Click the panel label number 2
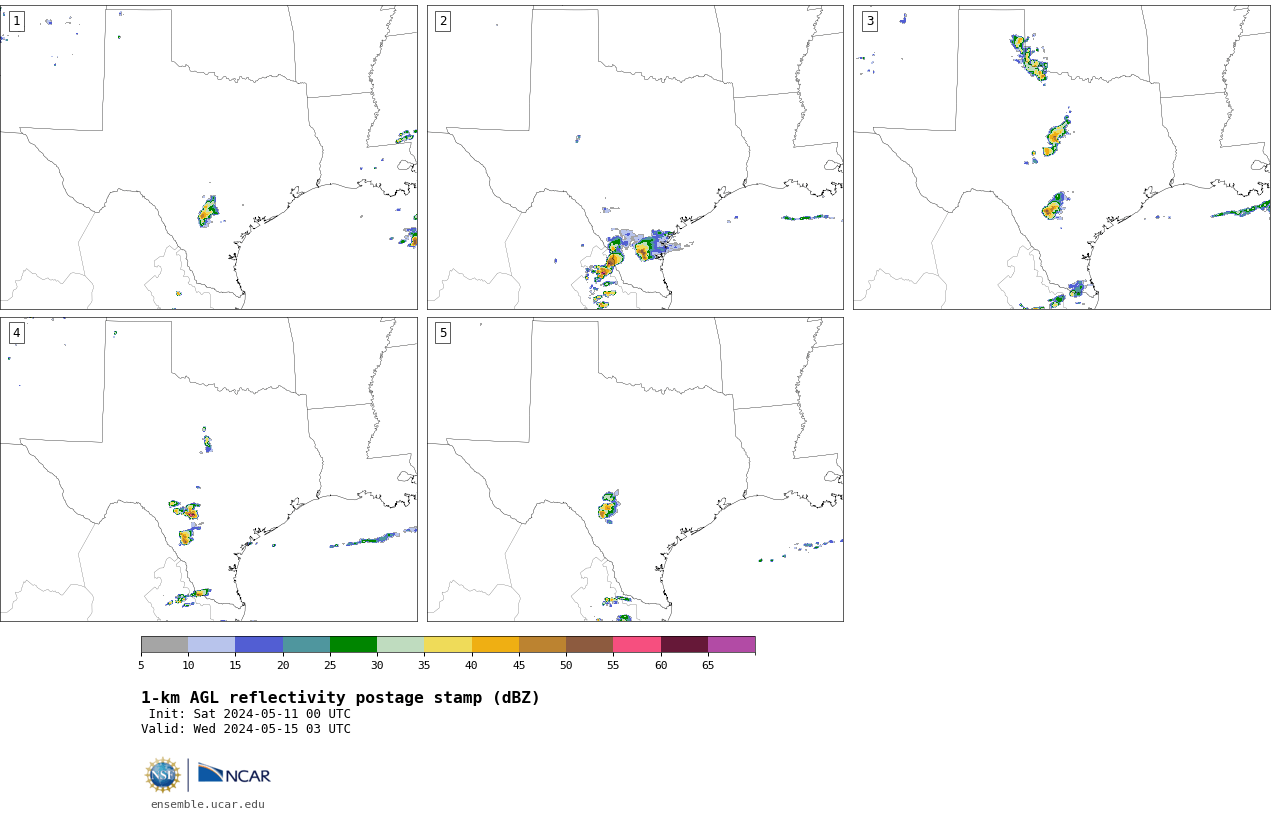The image size is (1280, 815). click(x=443, y=21)
